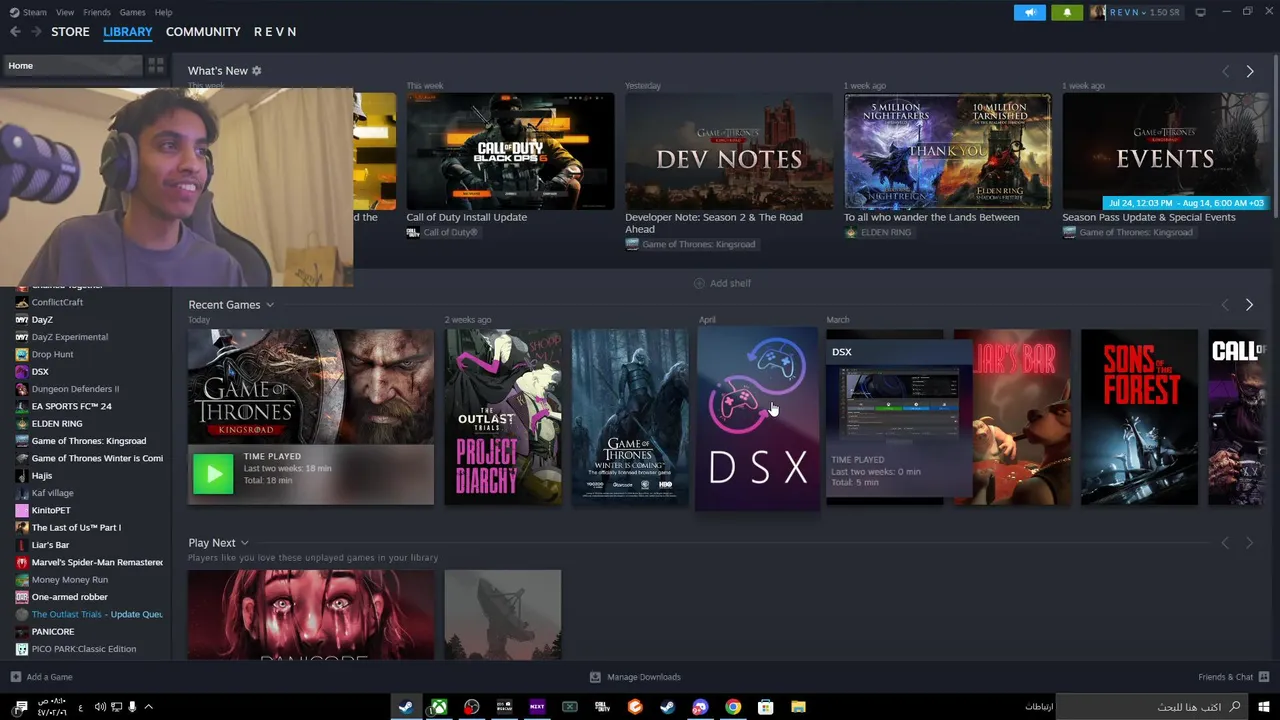Select Drop Hunt in the library list
The width and height of the screenshot is (1280, 720).
pyautogui.click(x=52, y=354)
